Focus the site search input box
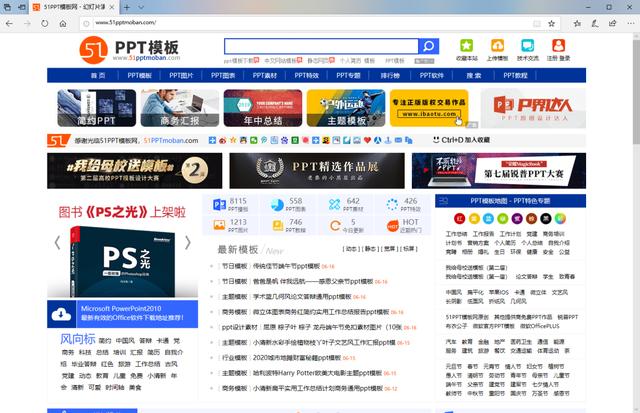Viewport: 640px width, 413px height. [x=321, y=46]
